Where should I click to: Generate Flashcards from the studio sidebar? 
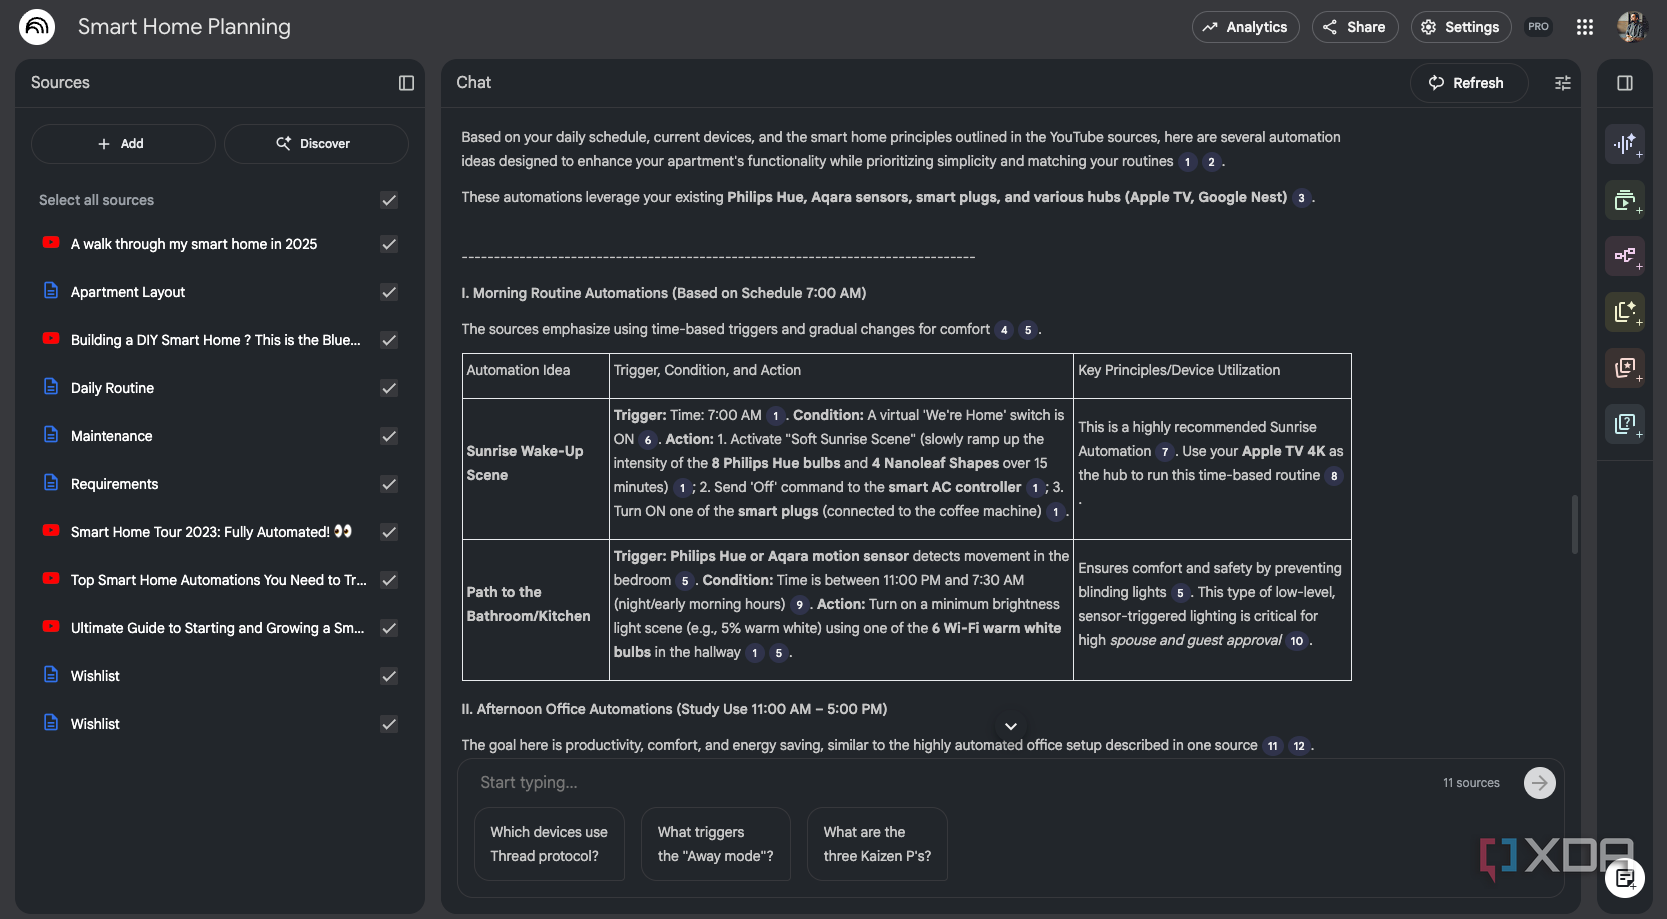pos(1625,367)
